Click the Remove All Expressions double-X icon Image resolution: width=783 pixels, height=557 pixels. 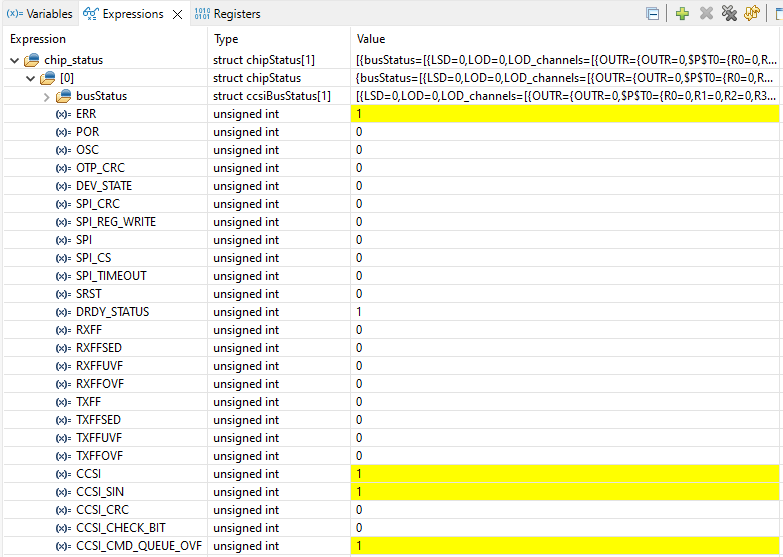pos(729,14)
